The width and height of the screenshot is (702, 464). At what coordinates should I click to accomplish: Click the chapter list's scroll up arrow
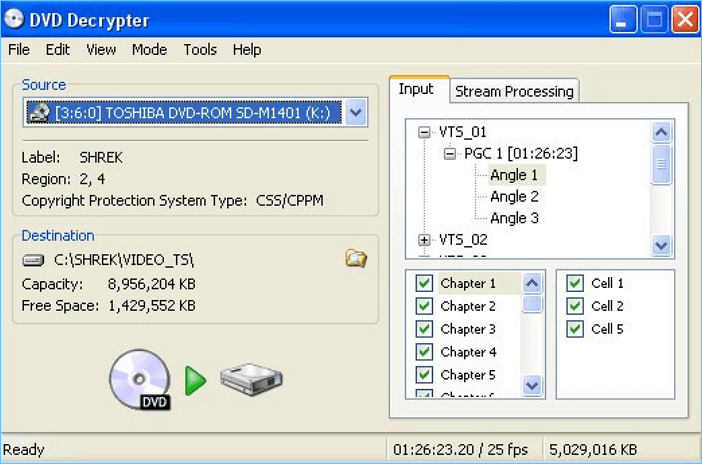[x=532, y=283]
